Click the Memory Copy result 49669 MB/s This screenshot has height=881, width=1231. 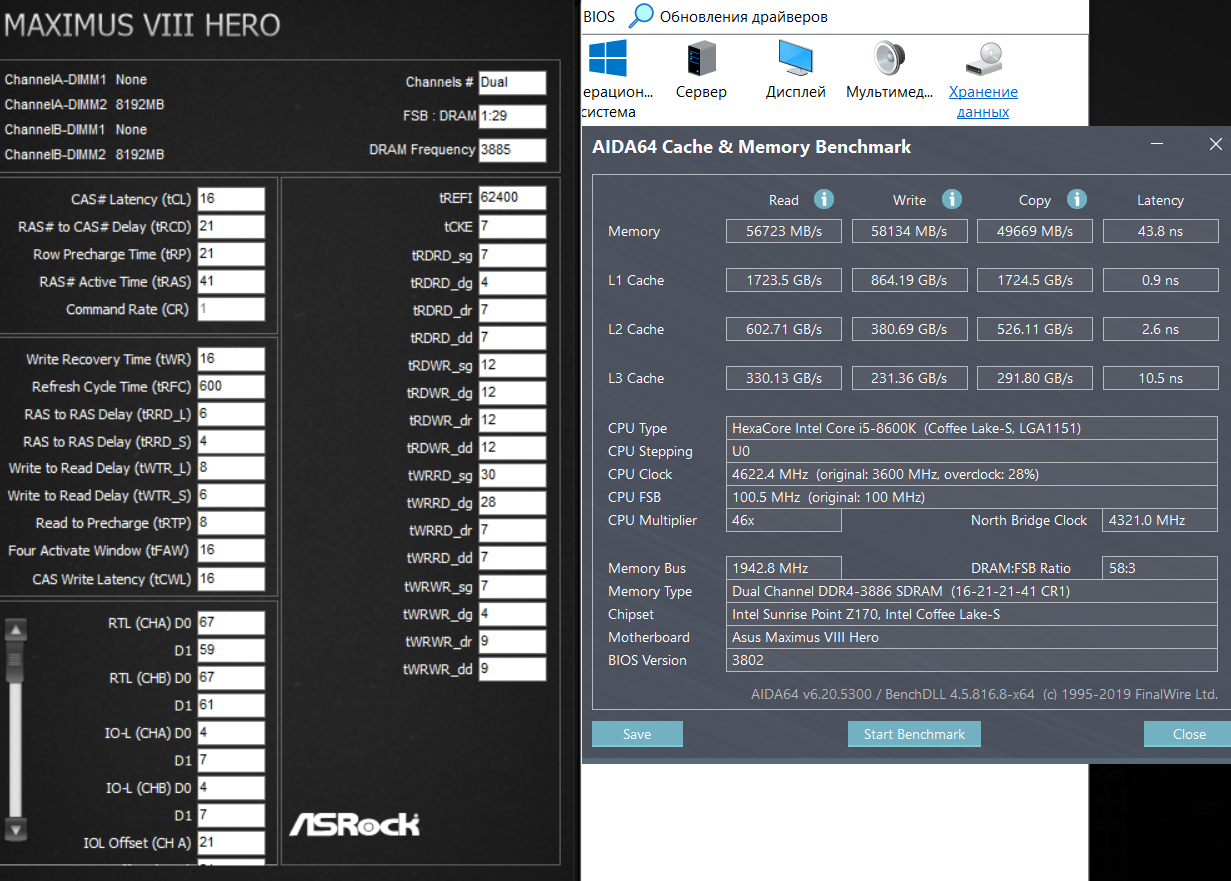tap(1035, 231)
